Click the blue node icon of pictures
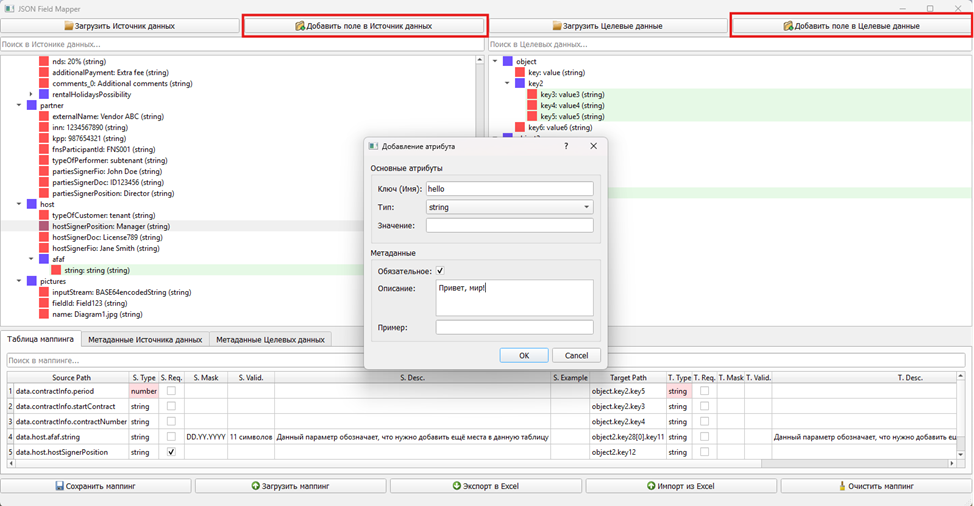Viewport: 974px width, 506px height. click(32, 281)
